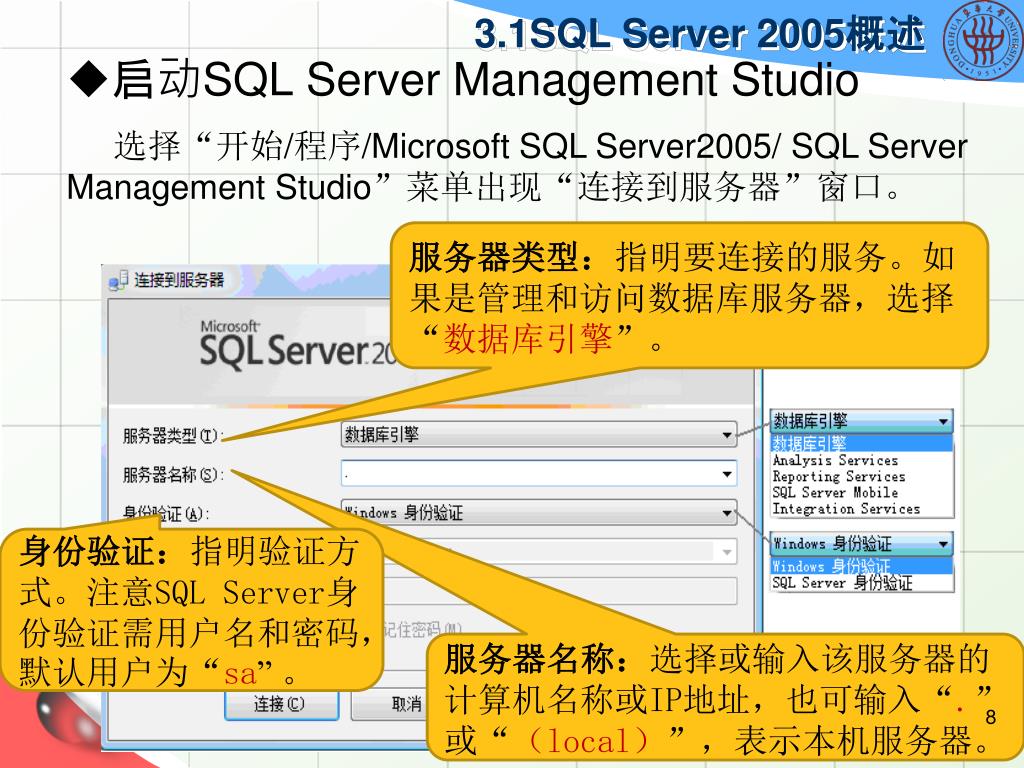Select Analysis Services from the list
Viewport: 1024px width, 768px height.
pos(835,460)
